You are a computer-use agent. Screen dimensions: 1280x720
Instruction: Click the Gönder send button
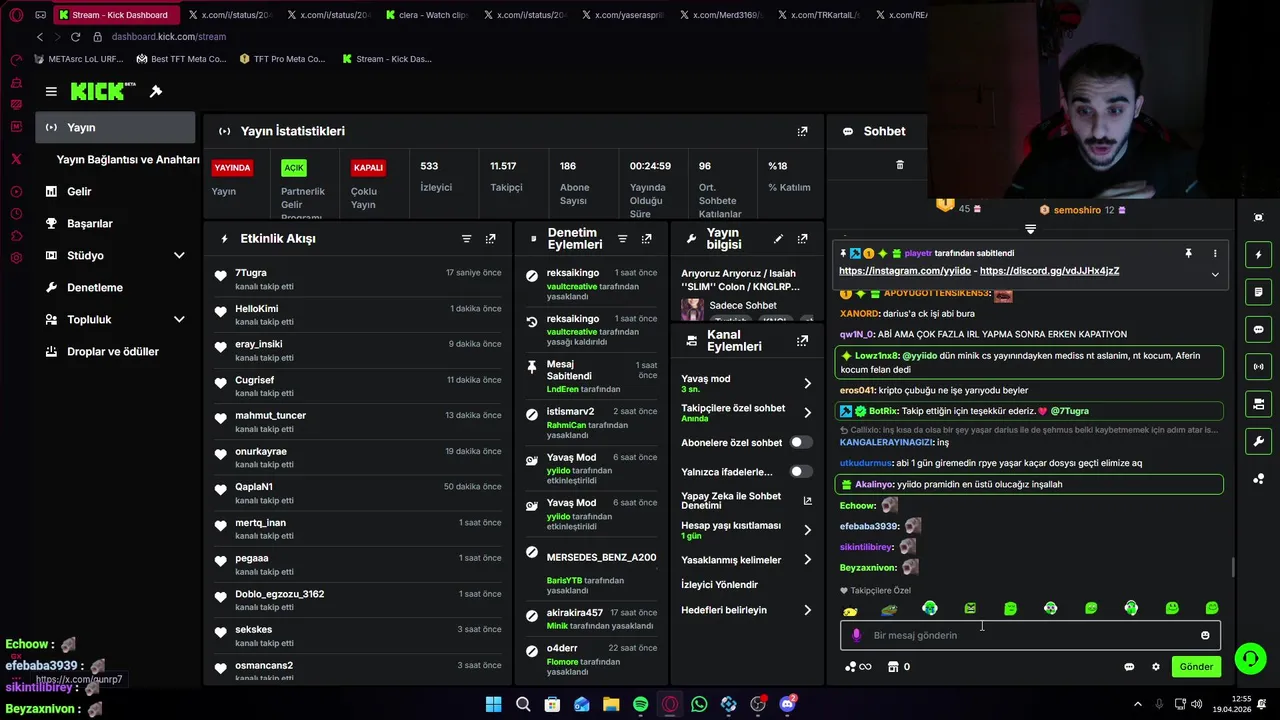tap(1196, 667)
